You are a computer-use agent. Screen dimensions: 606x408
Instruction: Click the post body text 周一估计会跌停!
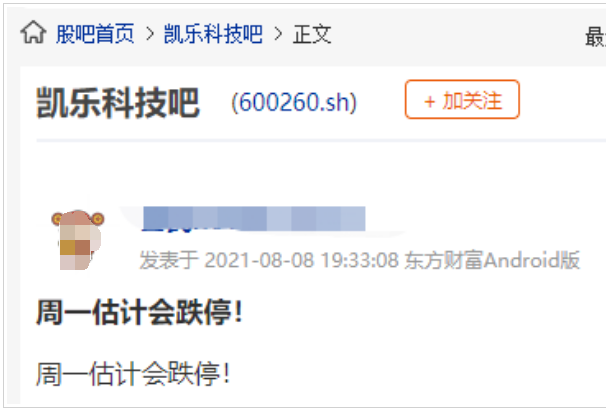(x=133, y=374)
